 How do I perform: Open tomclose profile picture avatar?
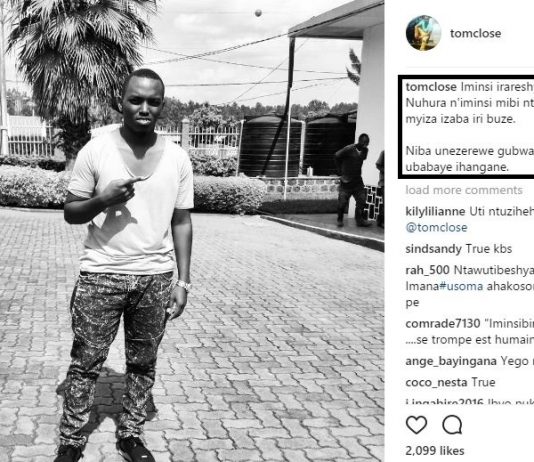(x=423, y=33)
